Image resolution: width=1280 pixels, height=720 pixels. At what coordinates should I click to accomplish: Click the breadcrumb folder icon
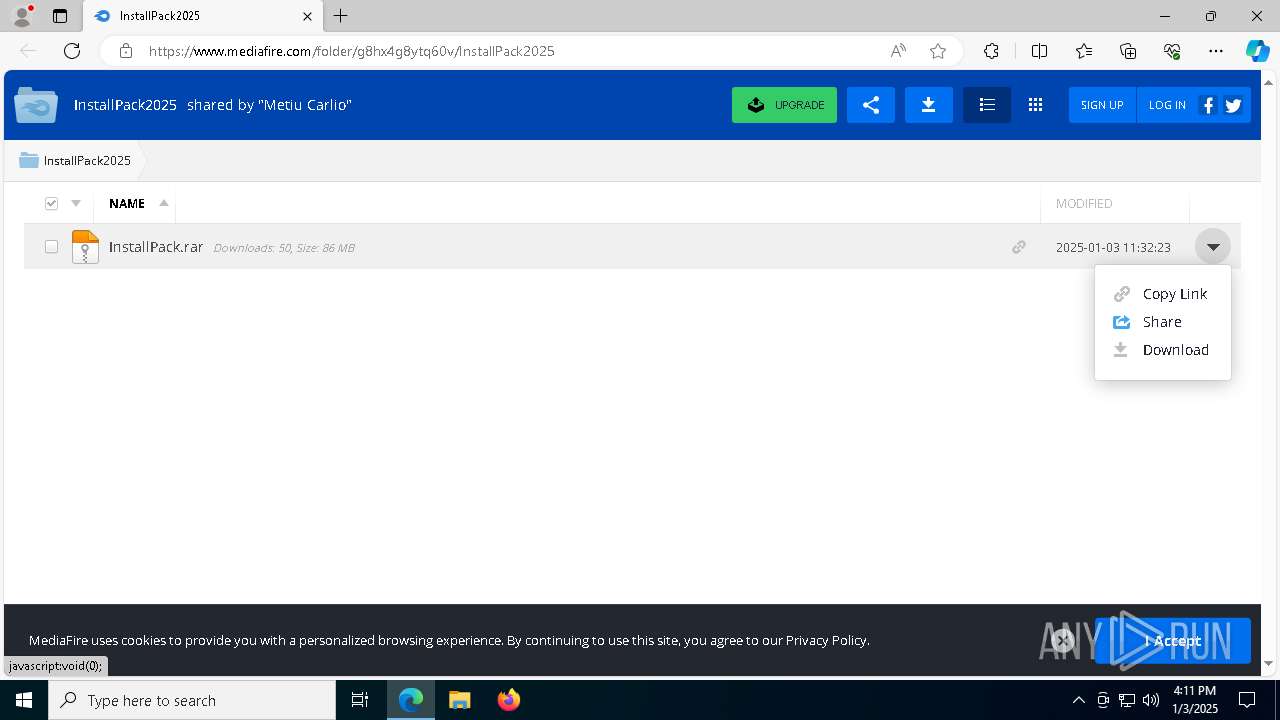(x=29, y=160)
